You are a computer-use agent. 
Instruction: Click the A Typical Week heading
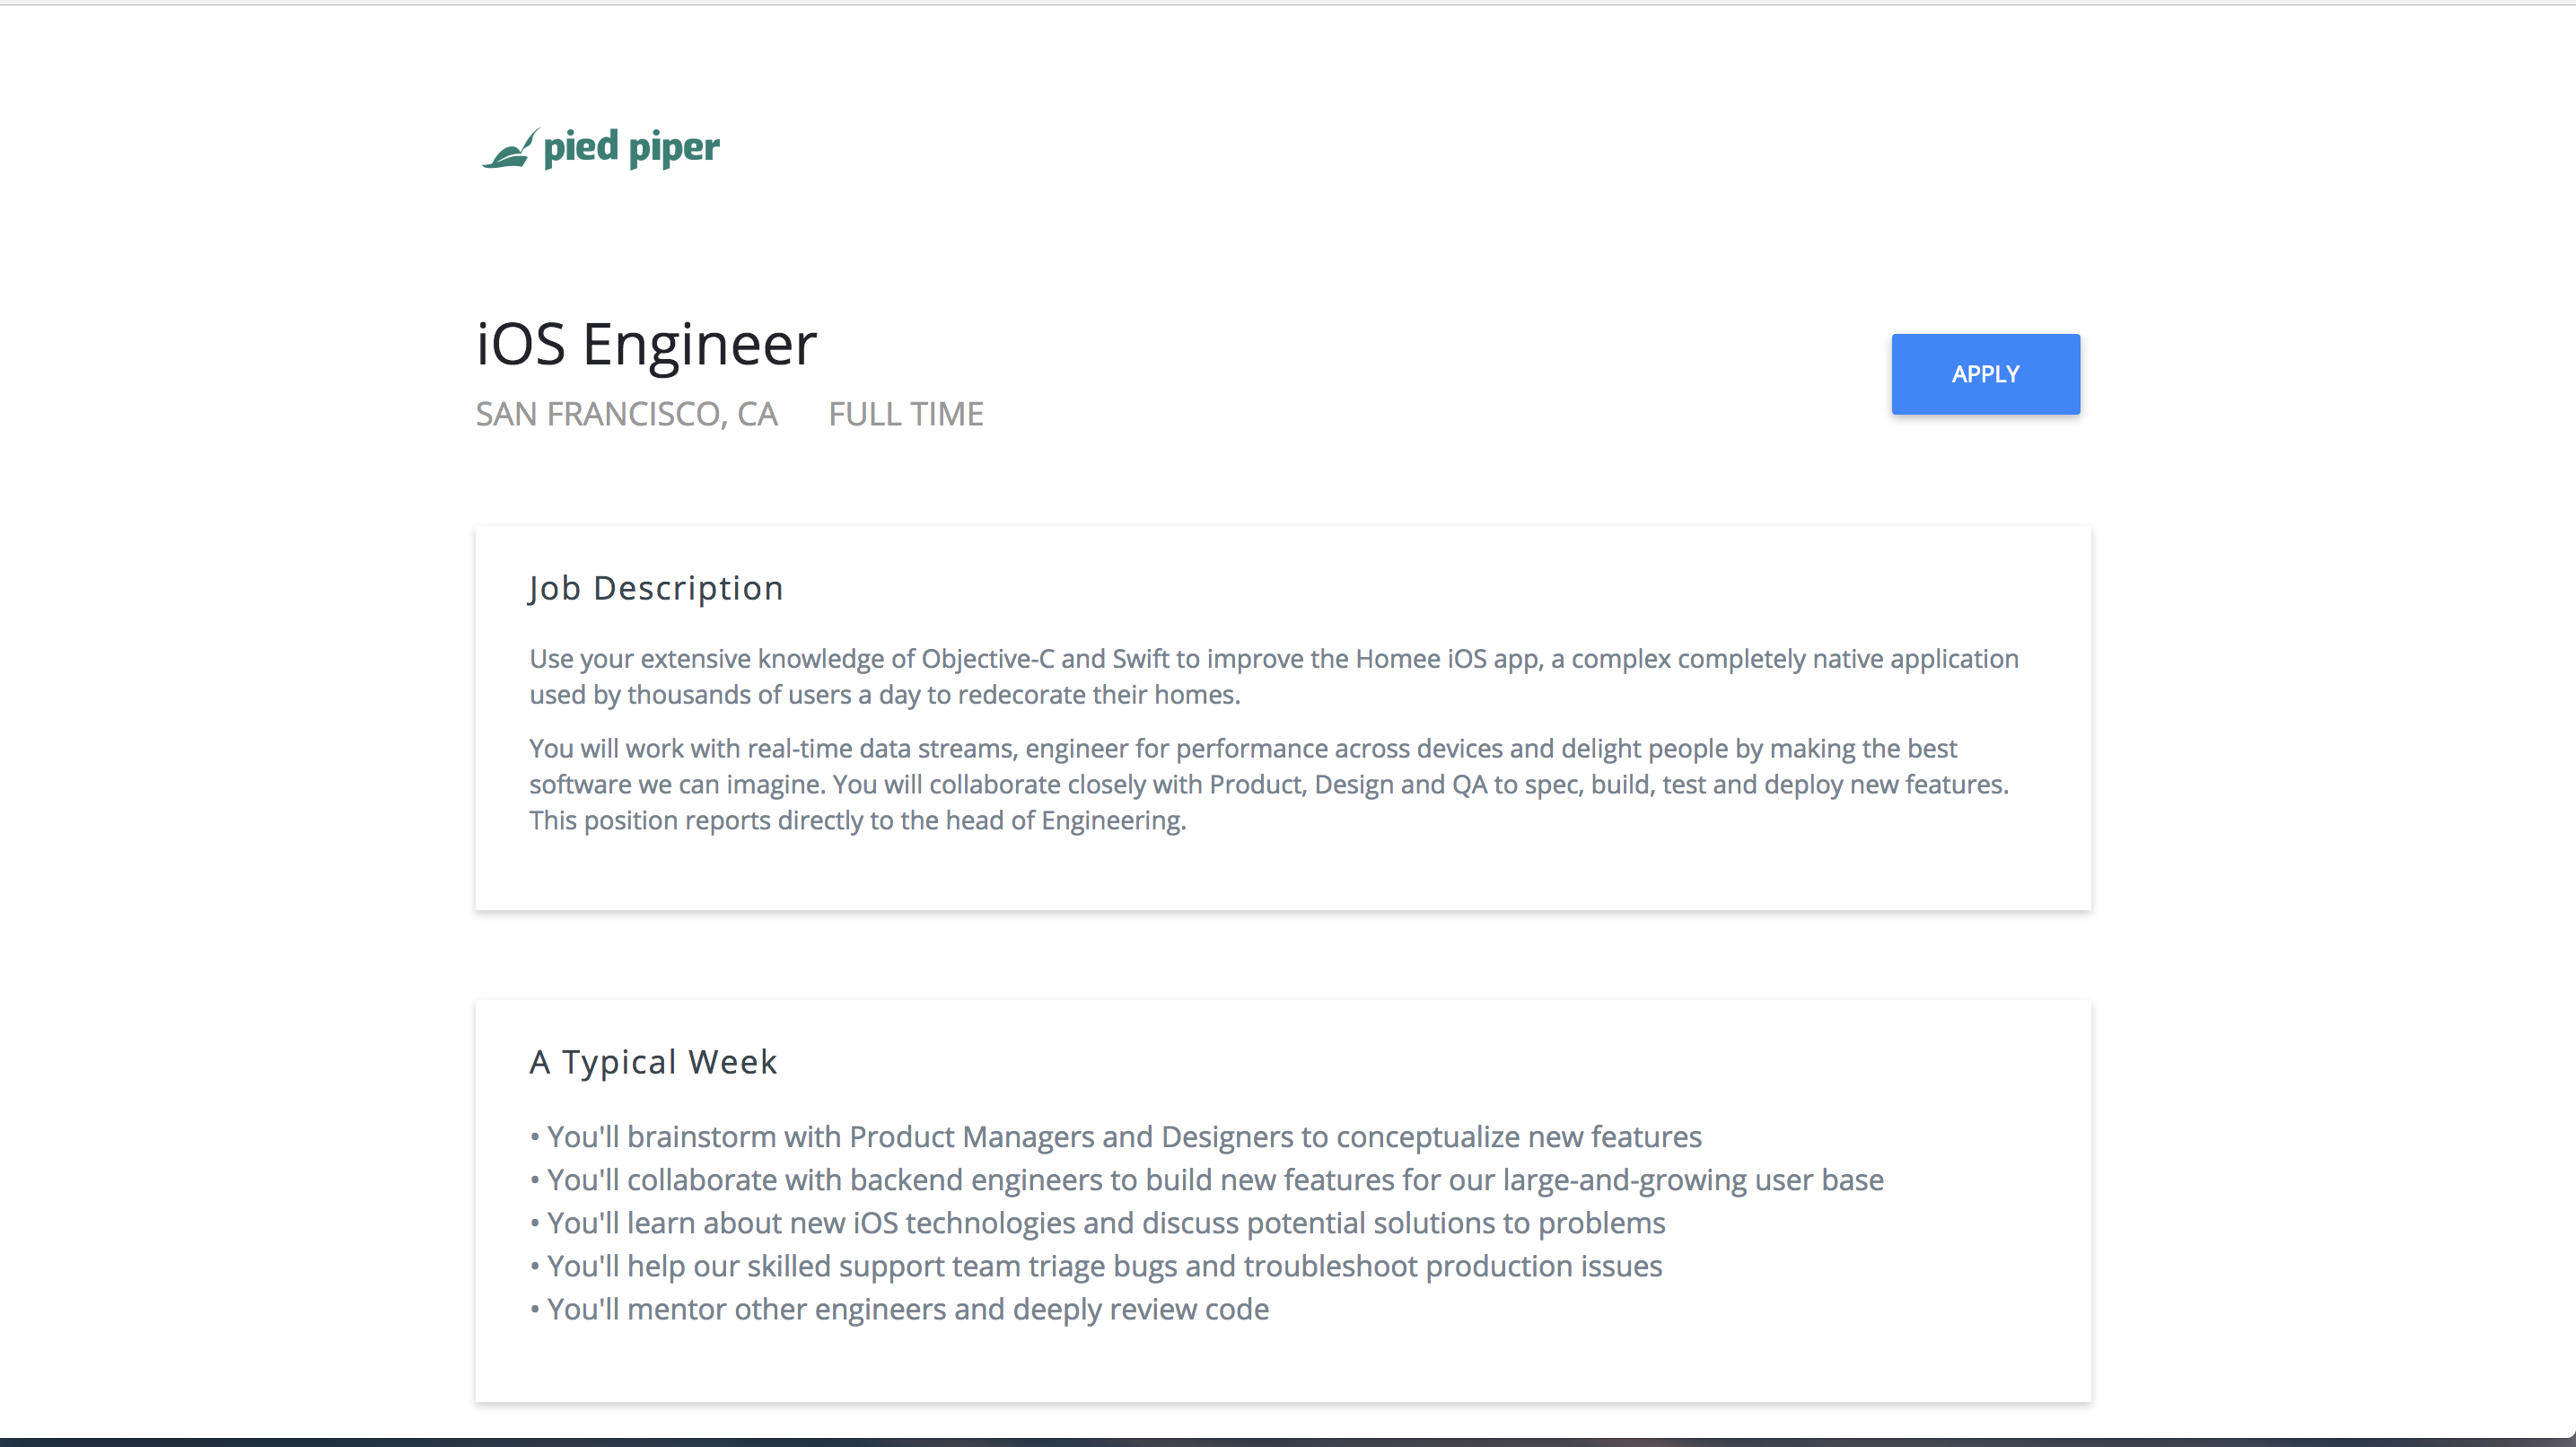tap(653, 1062)
